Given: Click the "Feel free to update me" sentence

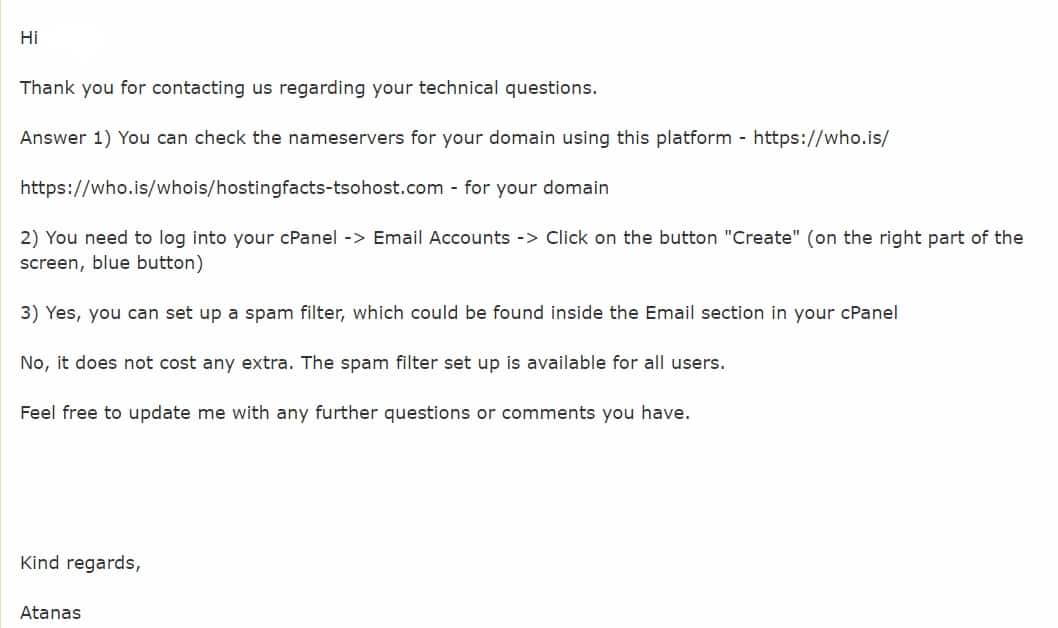Looking at the screenshot, I should [355, 413].
